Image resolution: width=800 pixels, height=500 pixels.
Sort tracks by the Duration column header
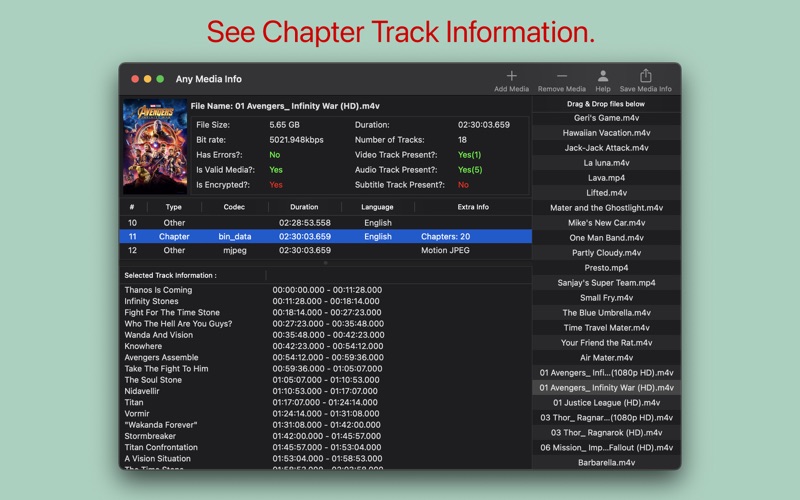coord(304,207)
